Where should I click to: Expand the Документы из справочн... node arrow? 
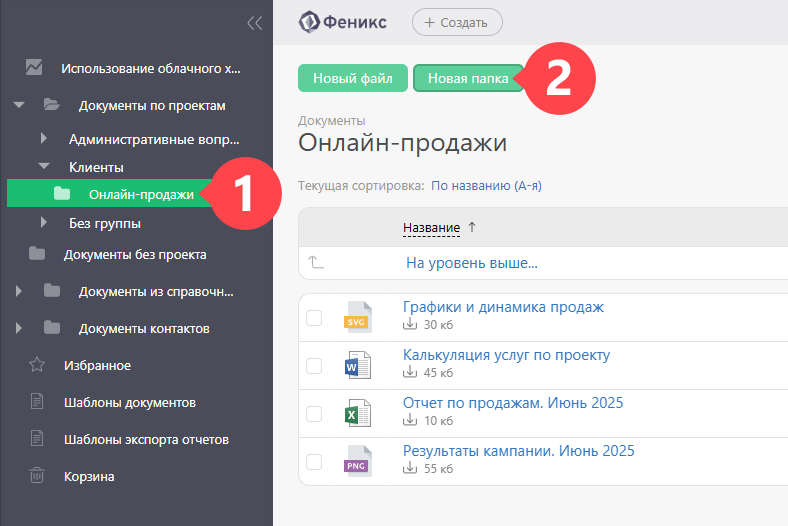pyautogui.click(x=19, y=291)
